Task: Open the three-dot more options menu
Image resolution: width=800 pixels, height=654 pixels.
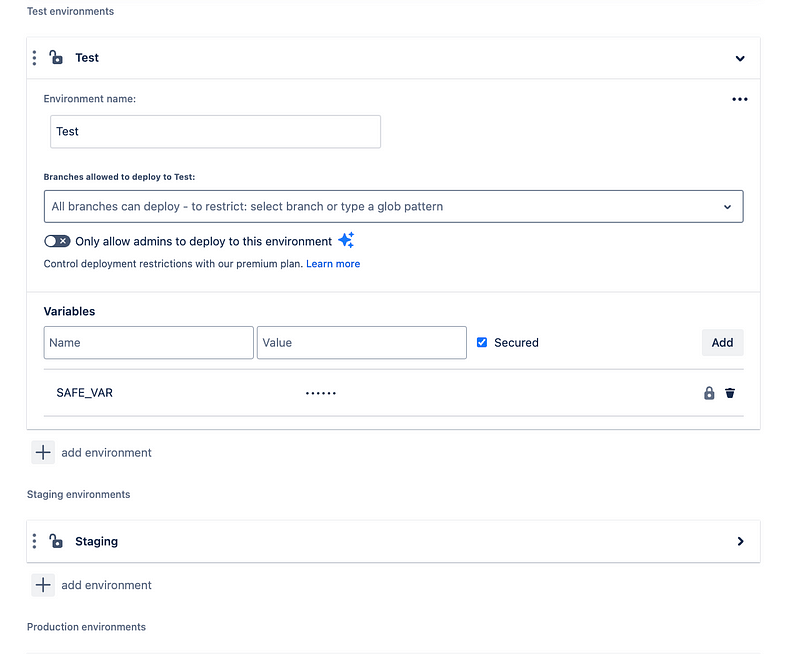Action: point(740,99)
